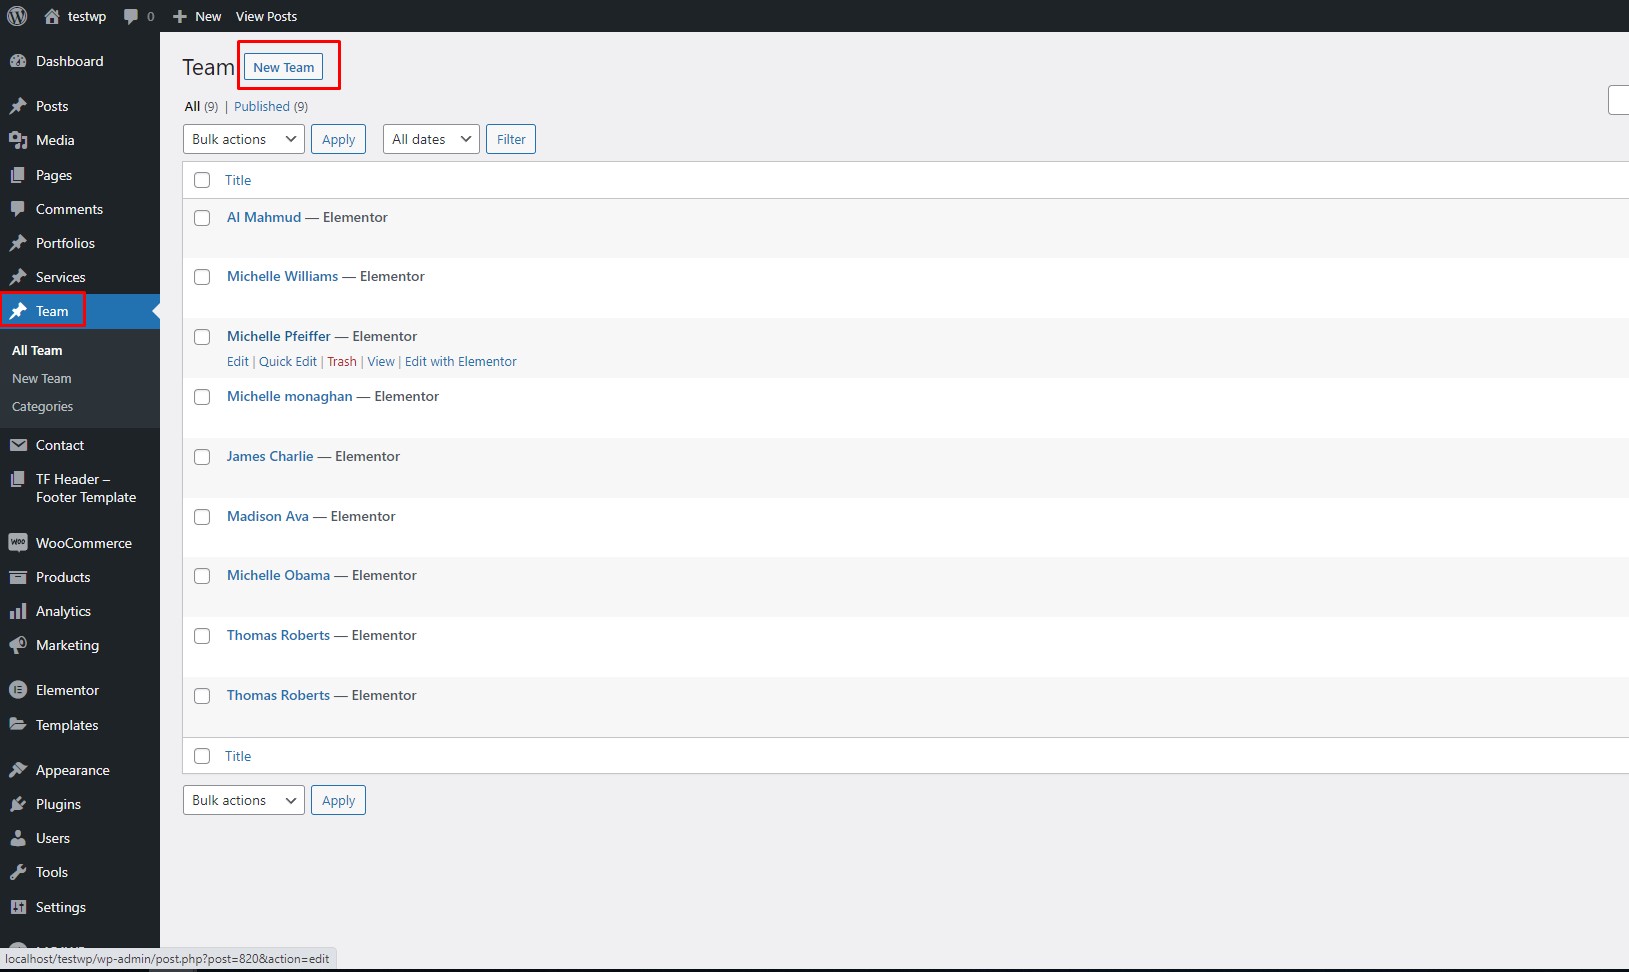The image size is (1629, 972).
Task: Click the top Apply button
Action: 339,139
